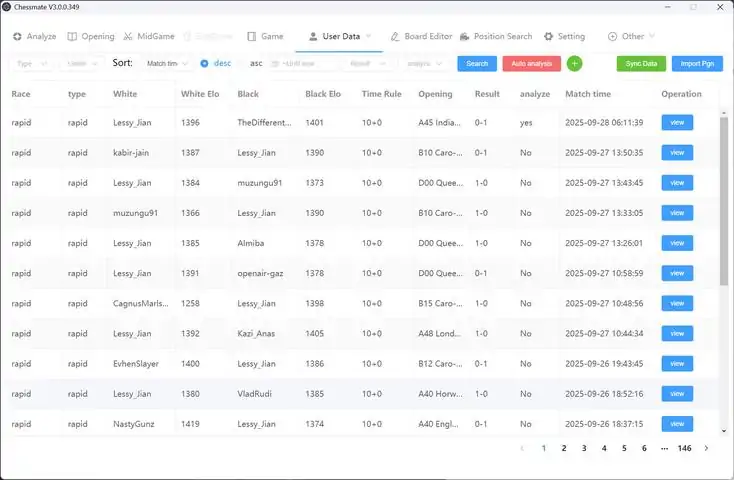The width and height of the screenshot is (734, 480).
Task: Click the Import Pgn button
Action: [697, 63]
